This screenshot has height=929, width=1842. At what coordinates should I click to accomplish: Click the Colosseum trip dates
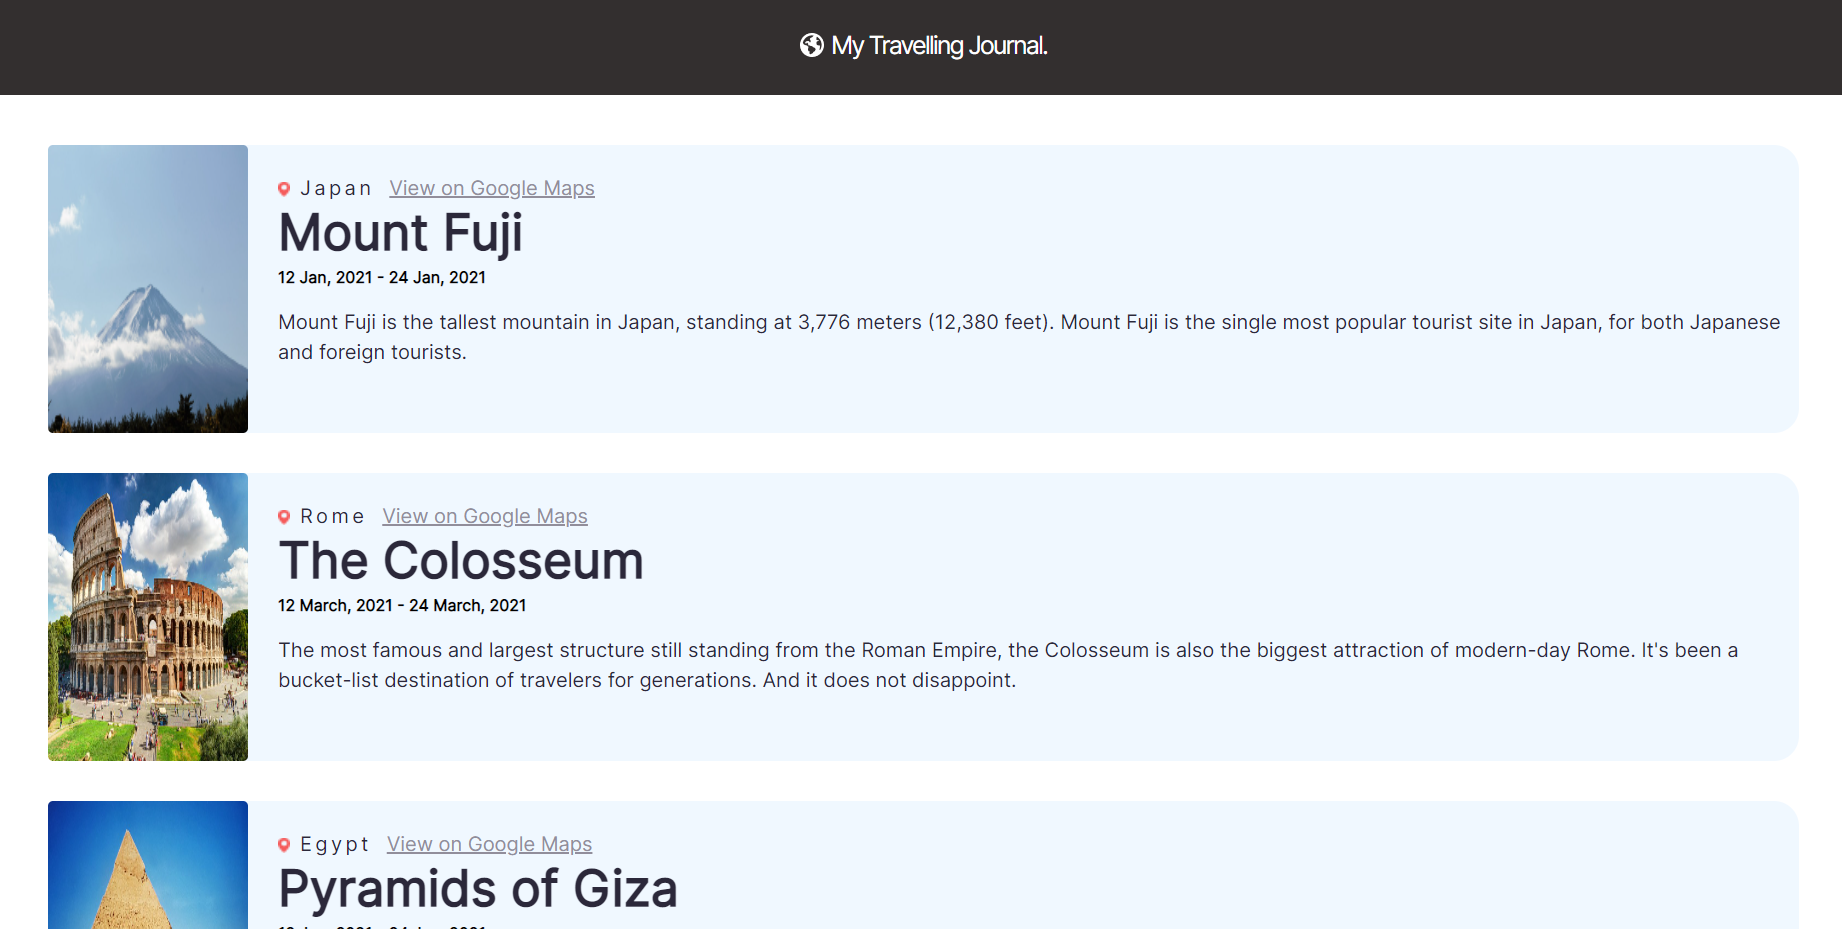click(x=402, y=606)
